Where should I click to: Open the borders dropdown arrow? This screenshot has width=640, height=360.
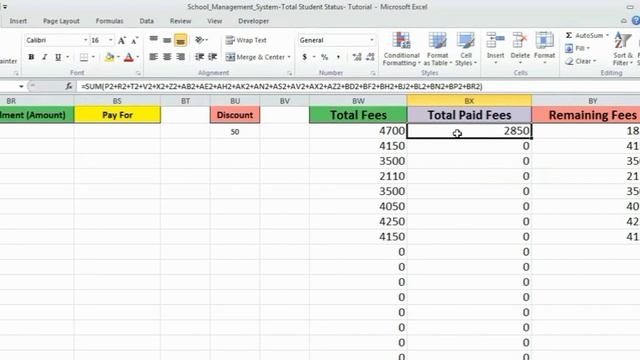coord(93,57)
